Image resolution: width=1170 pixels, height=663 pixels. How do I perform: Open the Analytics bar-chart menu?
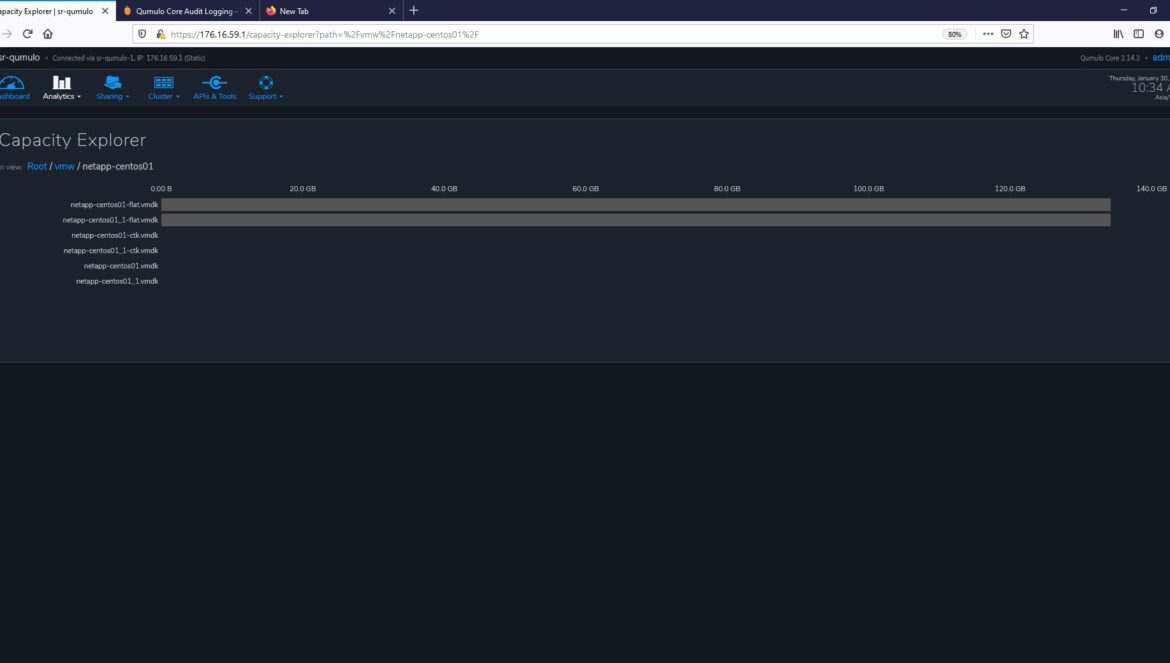[x=61, y=87]
